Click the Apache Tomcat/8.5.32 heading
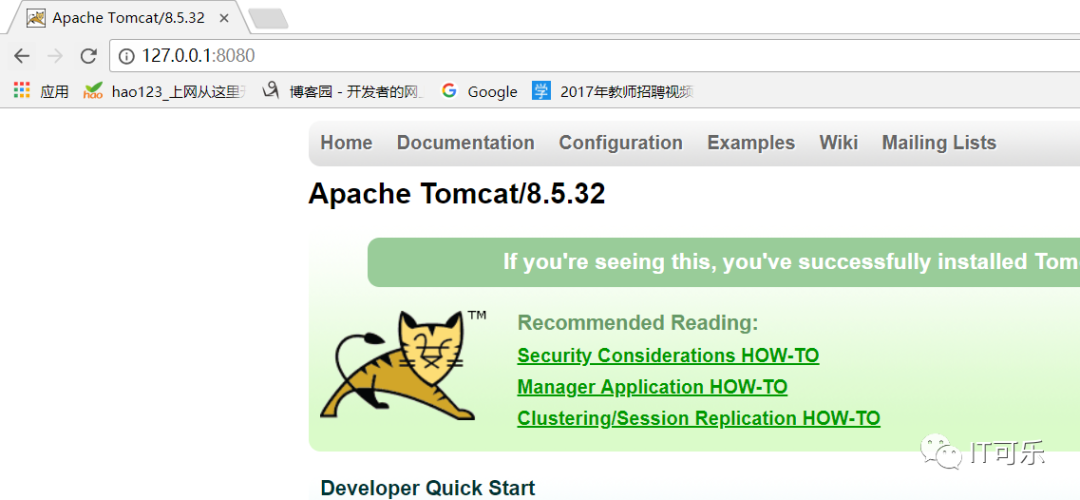1080x500 pixels. tap(457, 194)
